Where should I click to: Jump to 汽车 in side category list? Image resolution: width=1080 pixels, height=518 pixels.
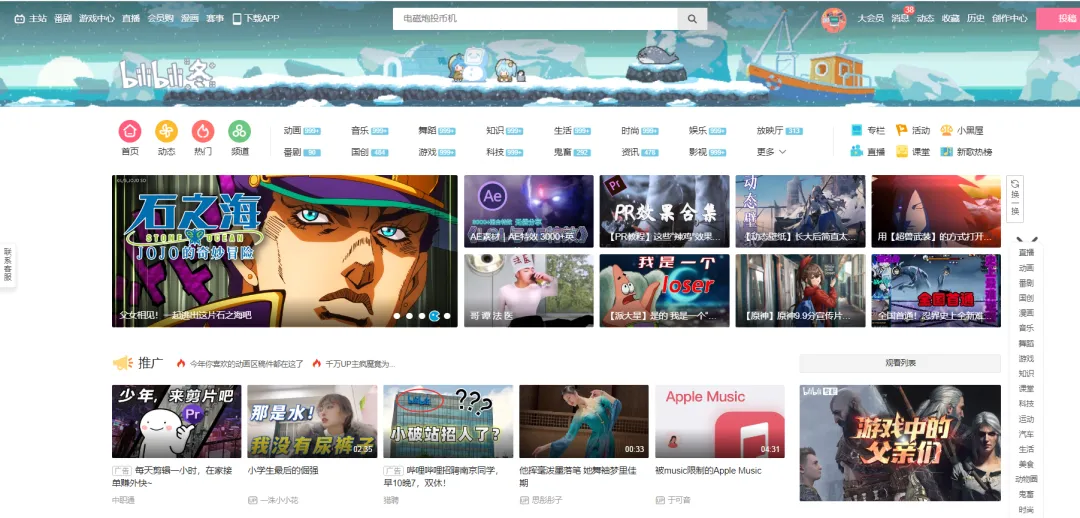[1026, 434]
